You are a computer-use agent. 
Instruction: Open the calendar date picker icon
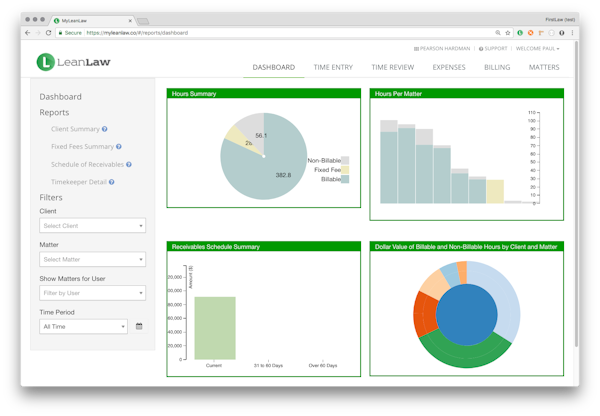tap(139, 326)
